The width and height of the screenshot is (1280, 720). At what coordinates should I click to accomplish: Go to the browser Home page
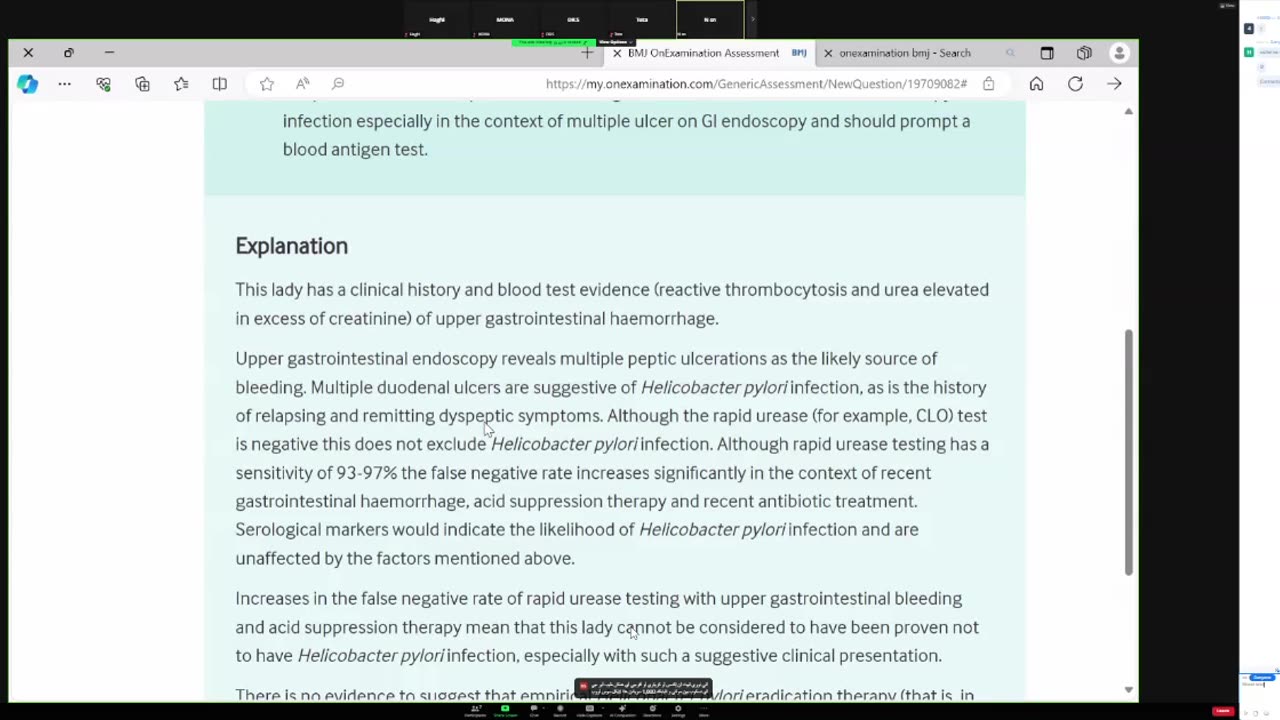[1036, 84]
